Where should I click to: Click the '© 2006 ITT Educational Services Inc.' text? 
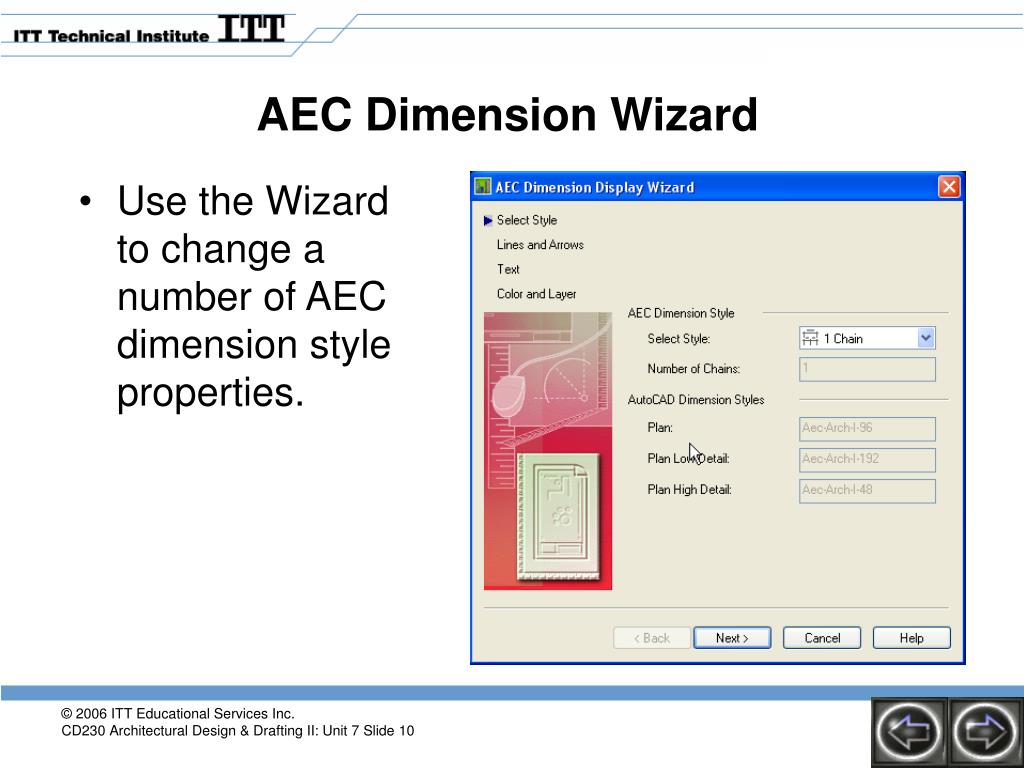click(x=178, y=714)
